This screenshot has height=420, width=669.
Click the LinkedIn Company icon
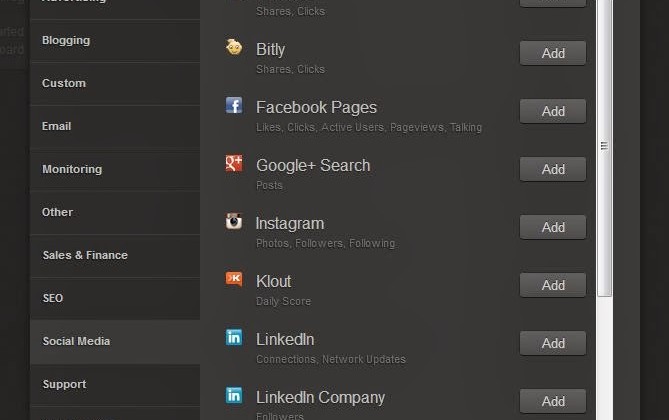tap(234, 395)
